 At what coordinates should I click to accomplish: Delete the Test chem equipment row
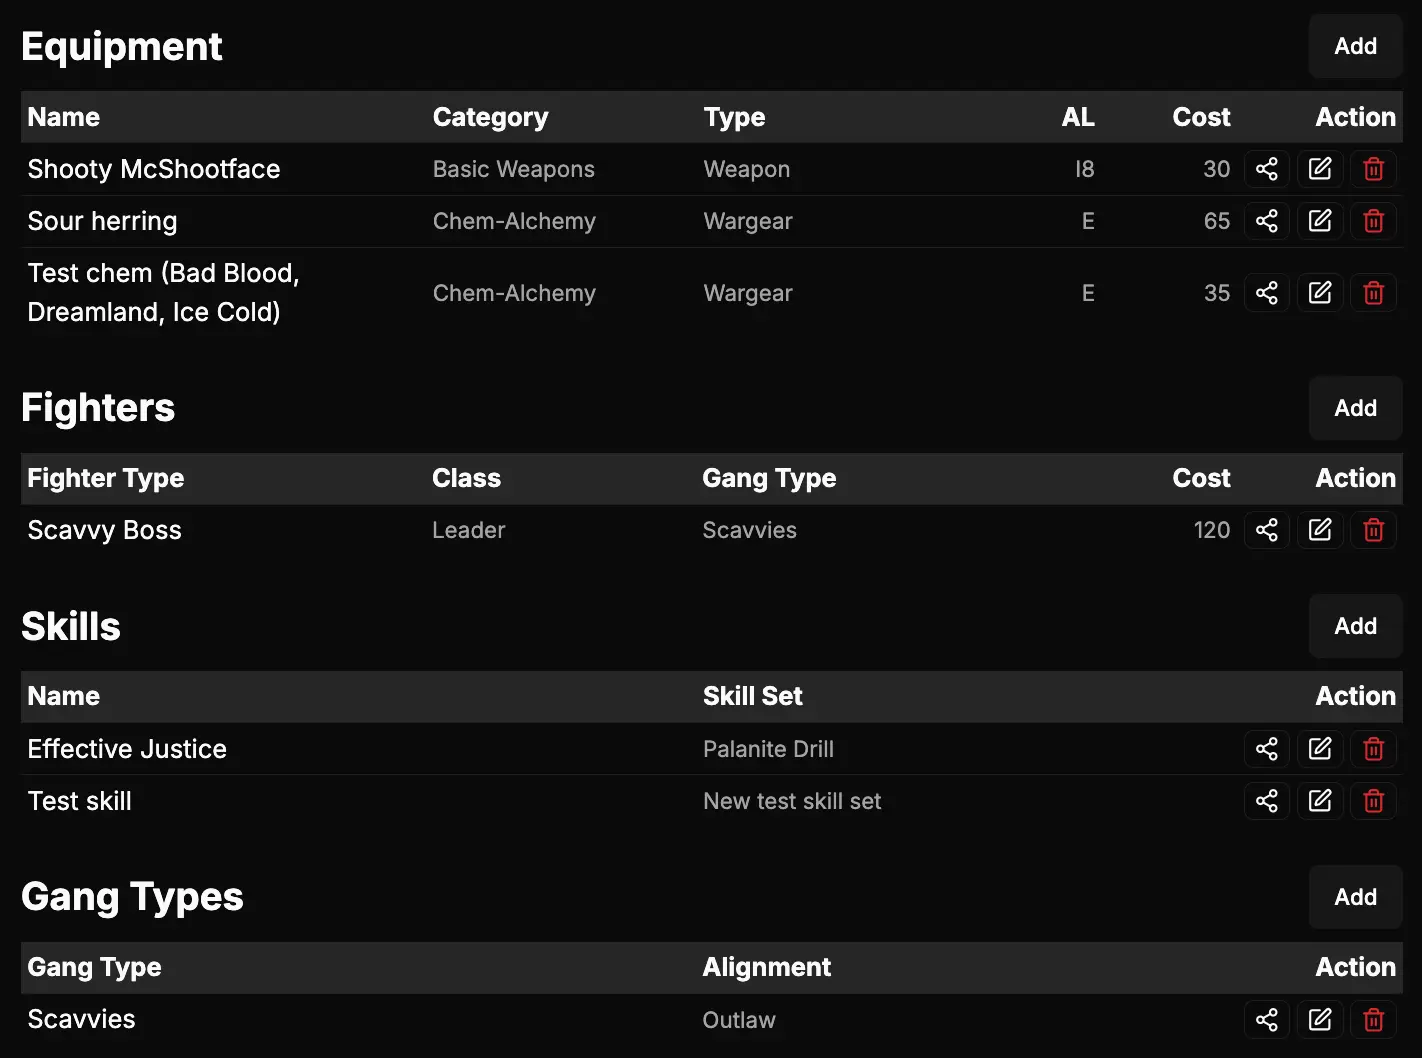click(1373, 293)
